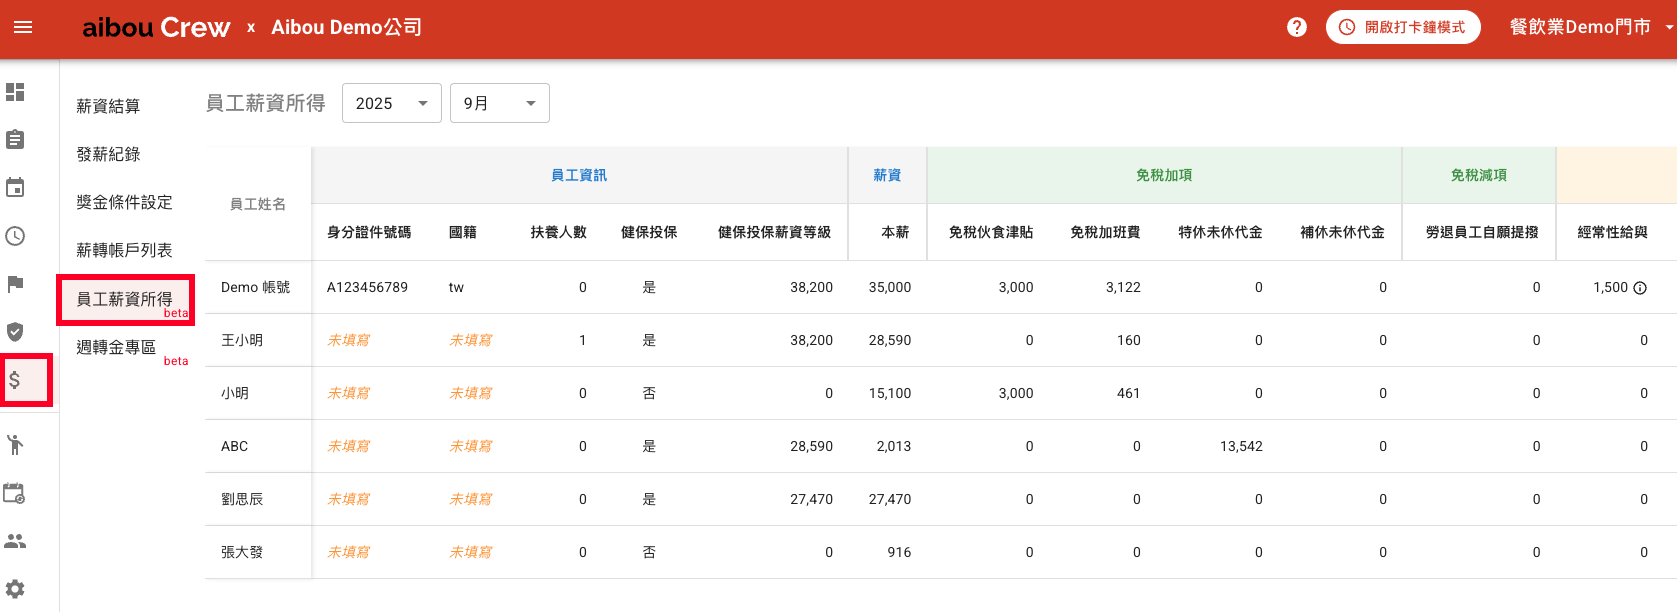
Task: Click the 薪資 column group header
Action: (x=887, y=175)
